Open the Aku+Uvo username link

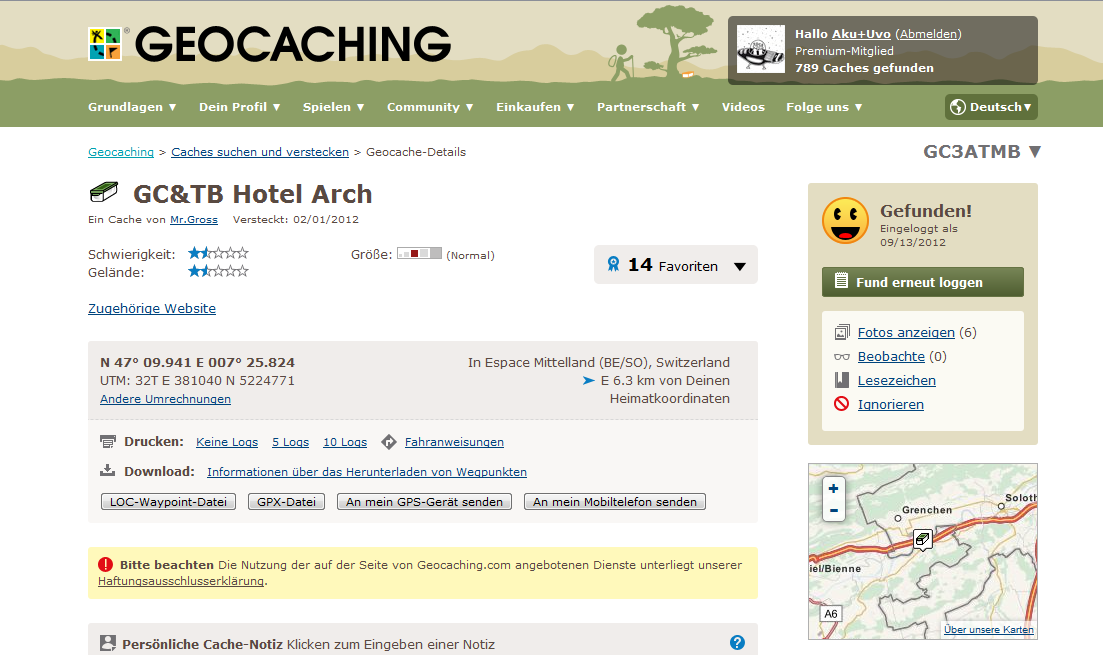pos(861,34)
